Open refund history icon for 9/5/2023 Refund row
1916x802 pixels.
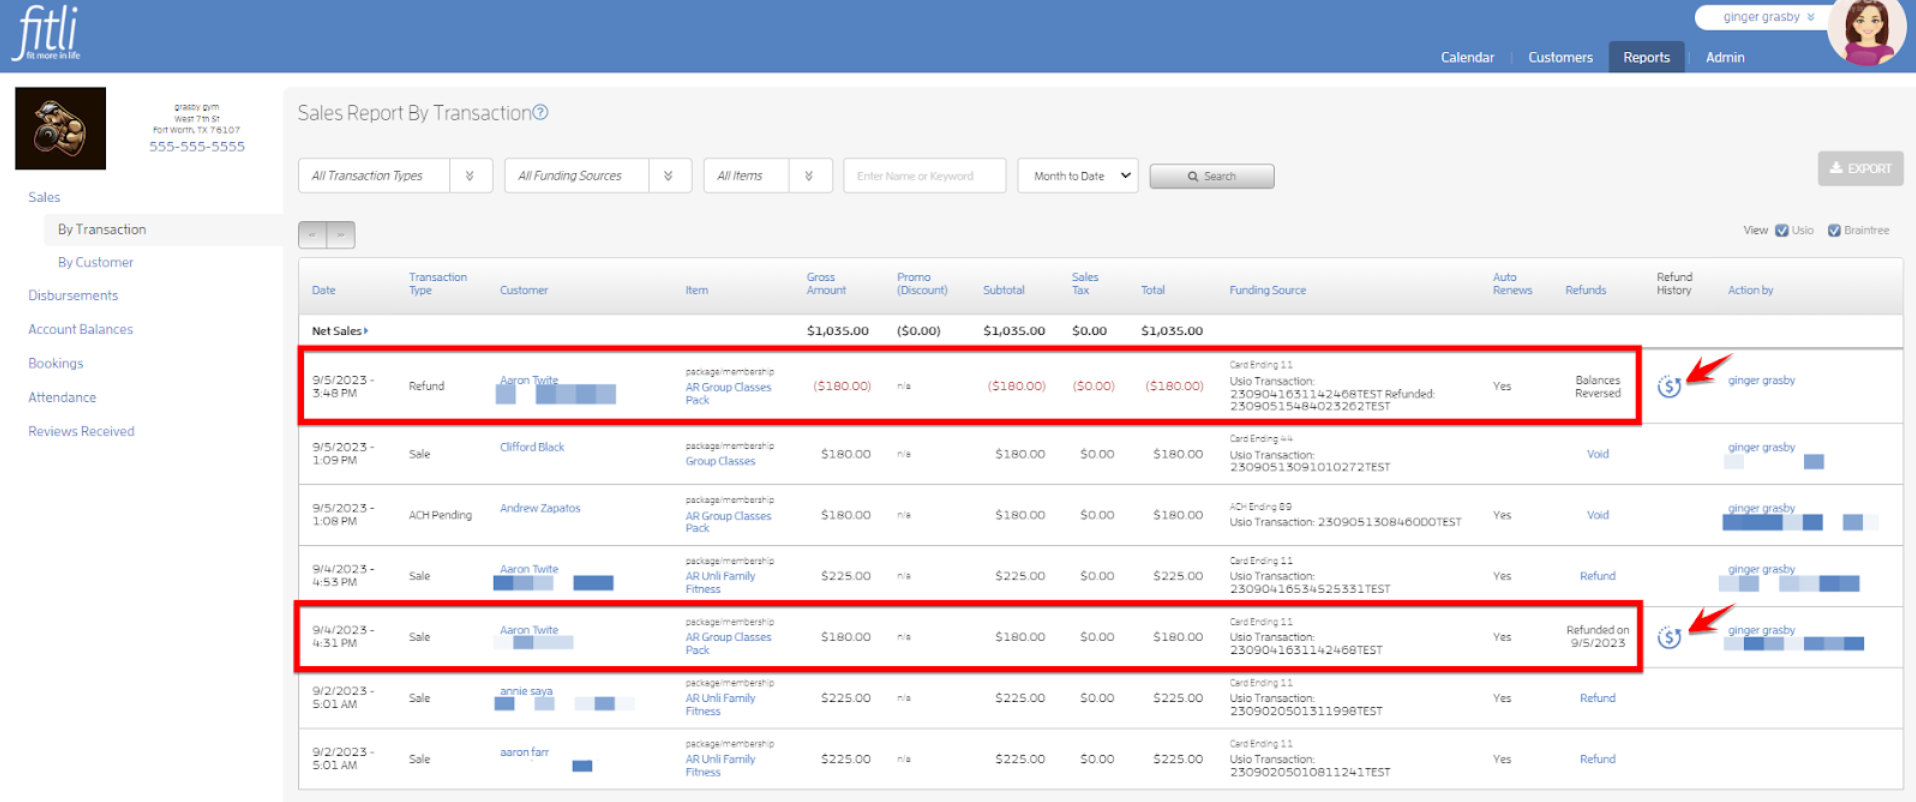click(x=1669, y=386)
